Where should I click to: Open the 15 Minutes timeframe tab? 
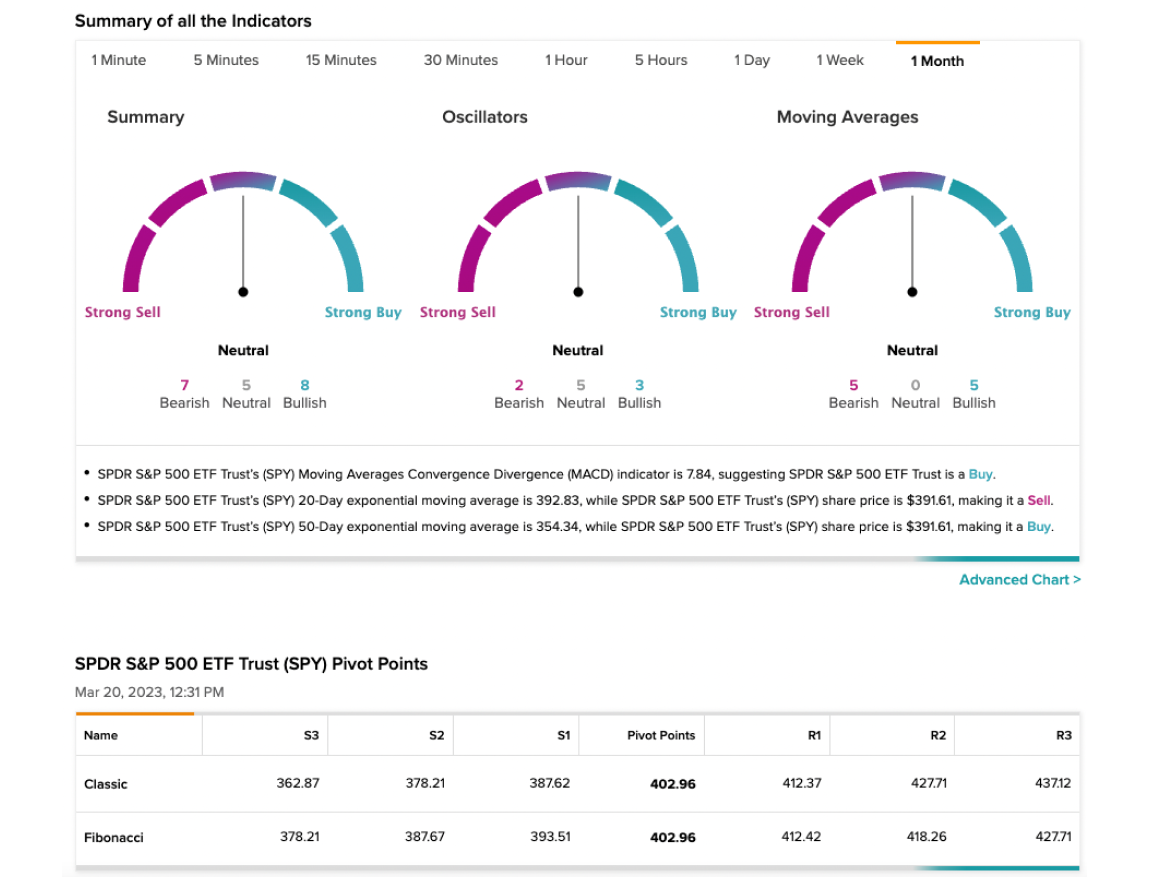(341, 60)
